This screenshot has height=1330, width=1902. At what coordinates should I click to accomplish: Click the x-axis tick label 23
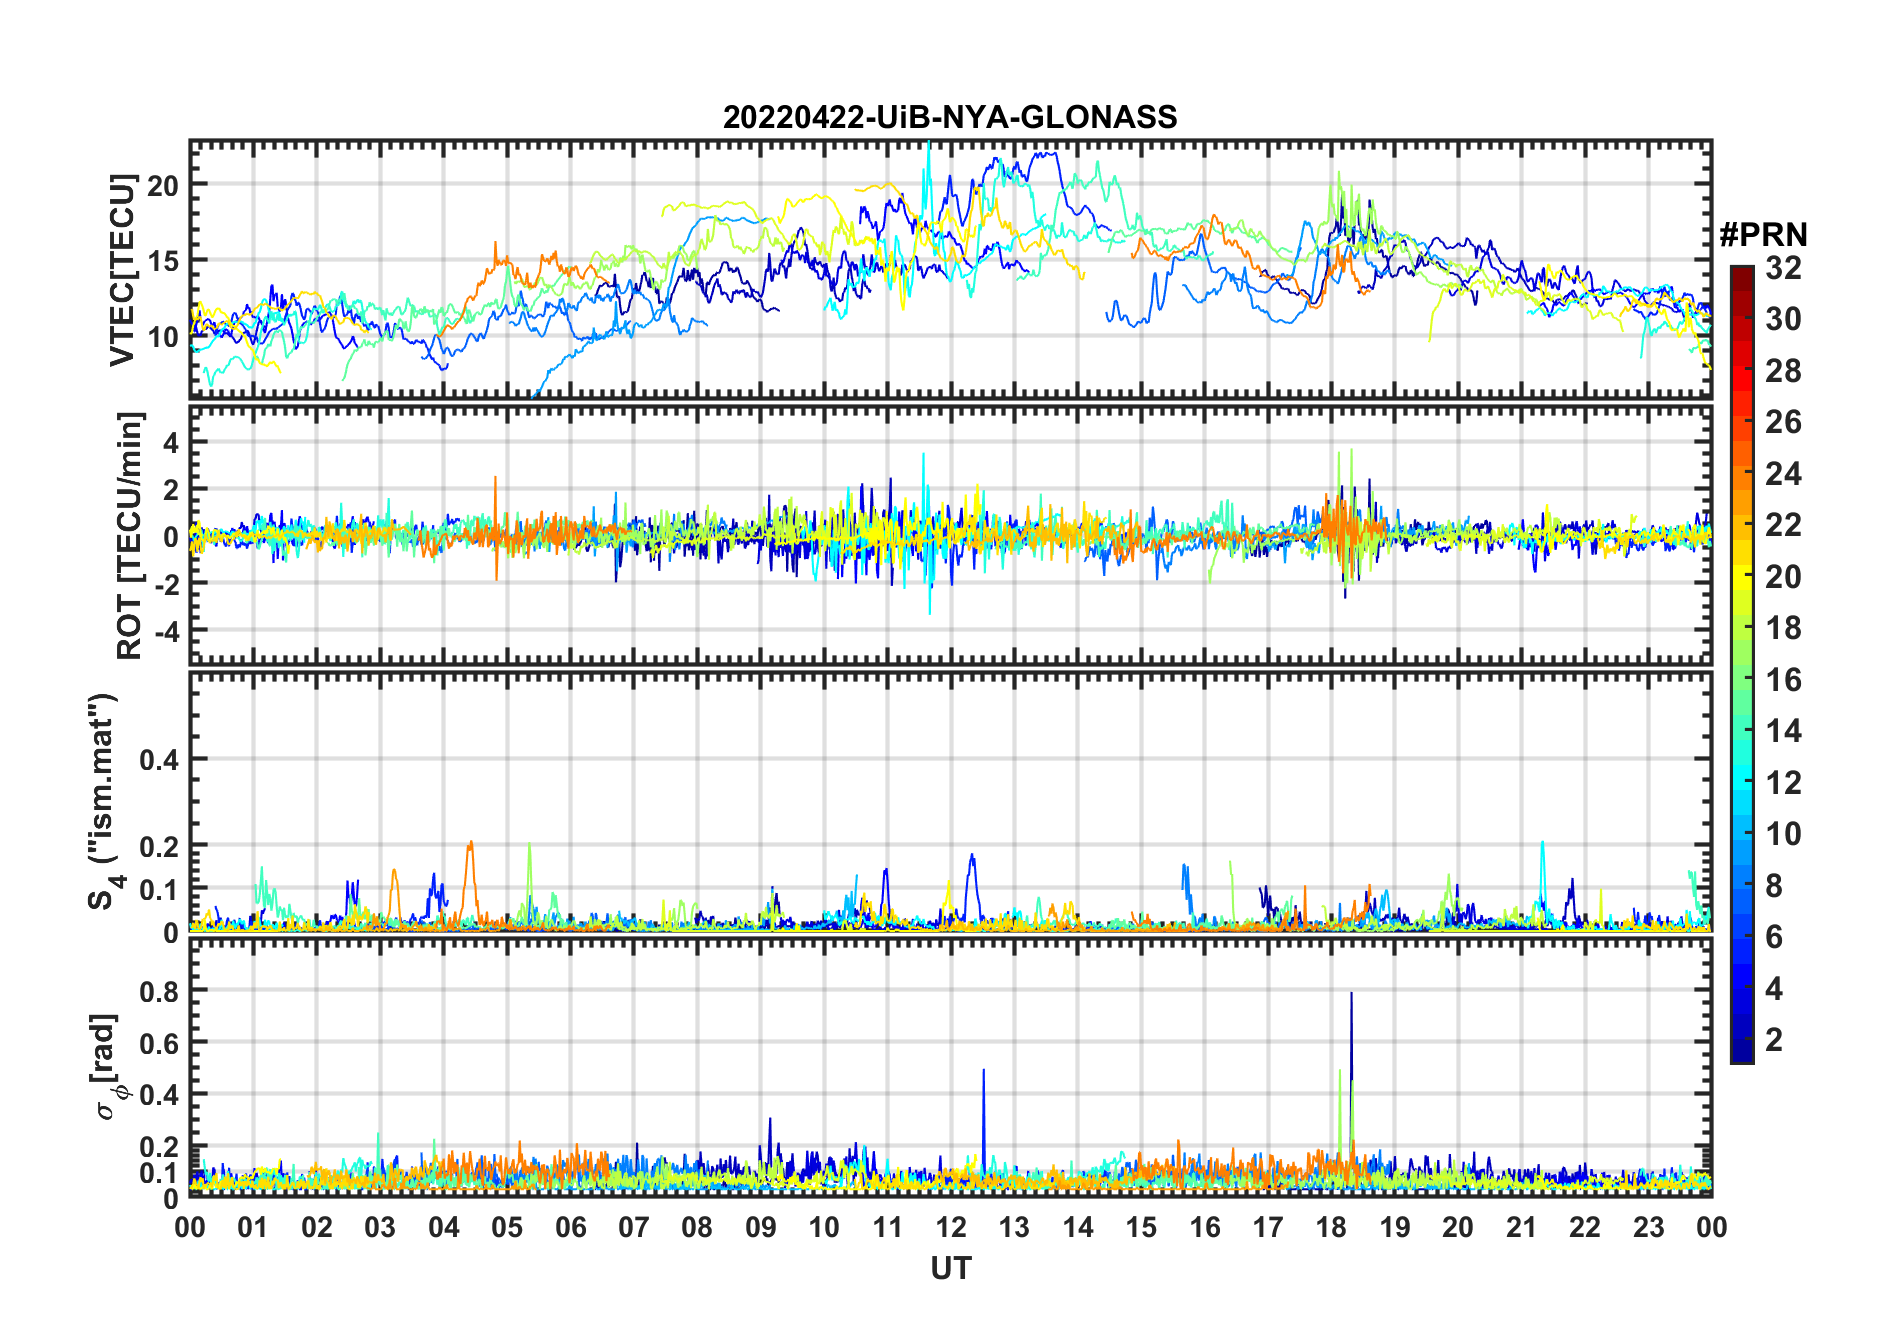[x=1649, y=1227]
